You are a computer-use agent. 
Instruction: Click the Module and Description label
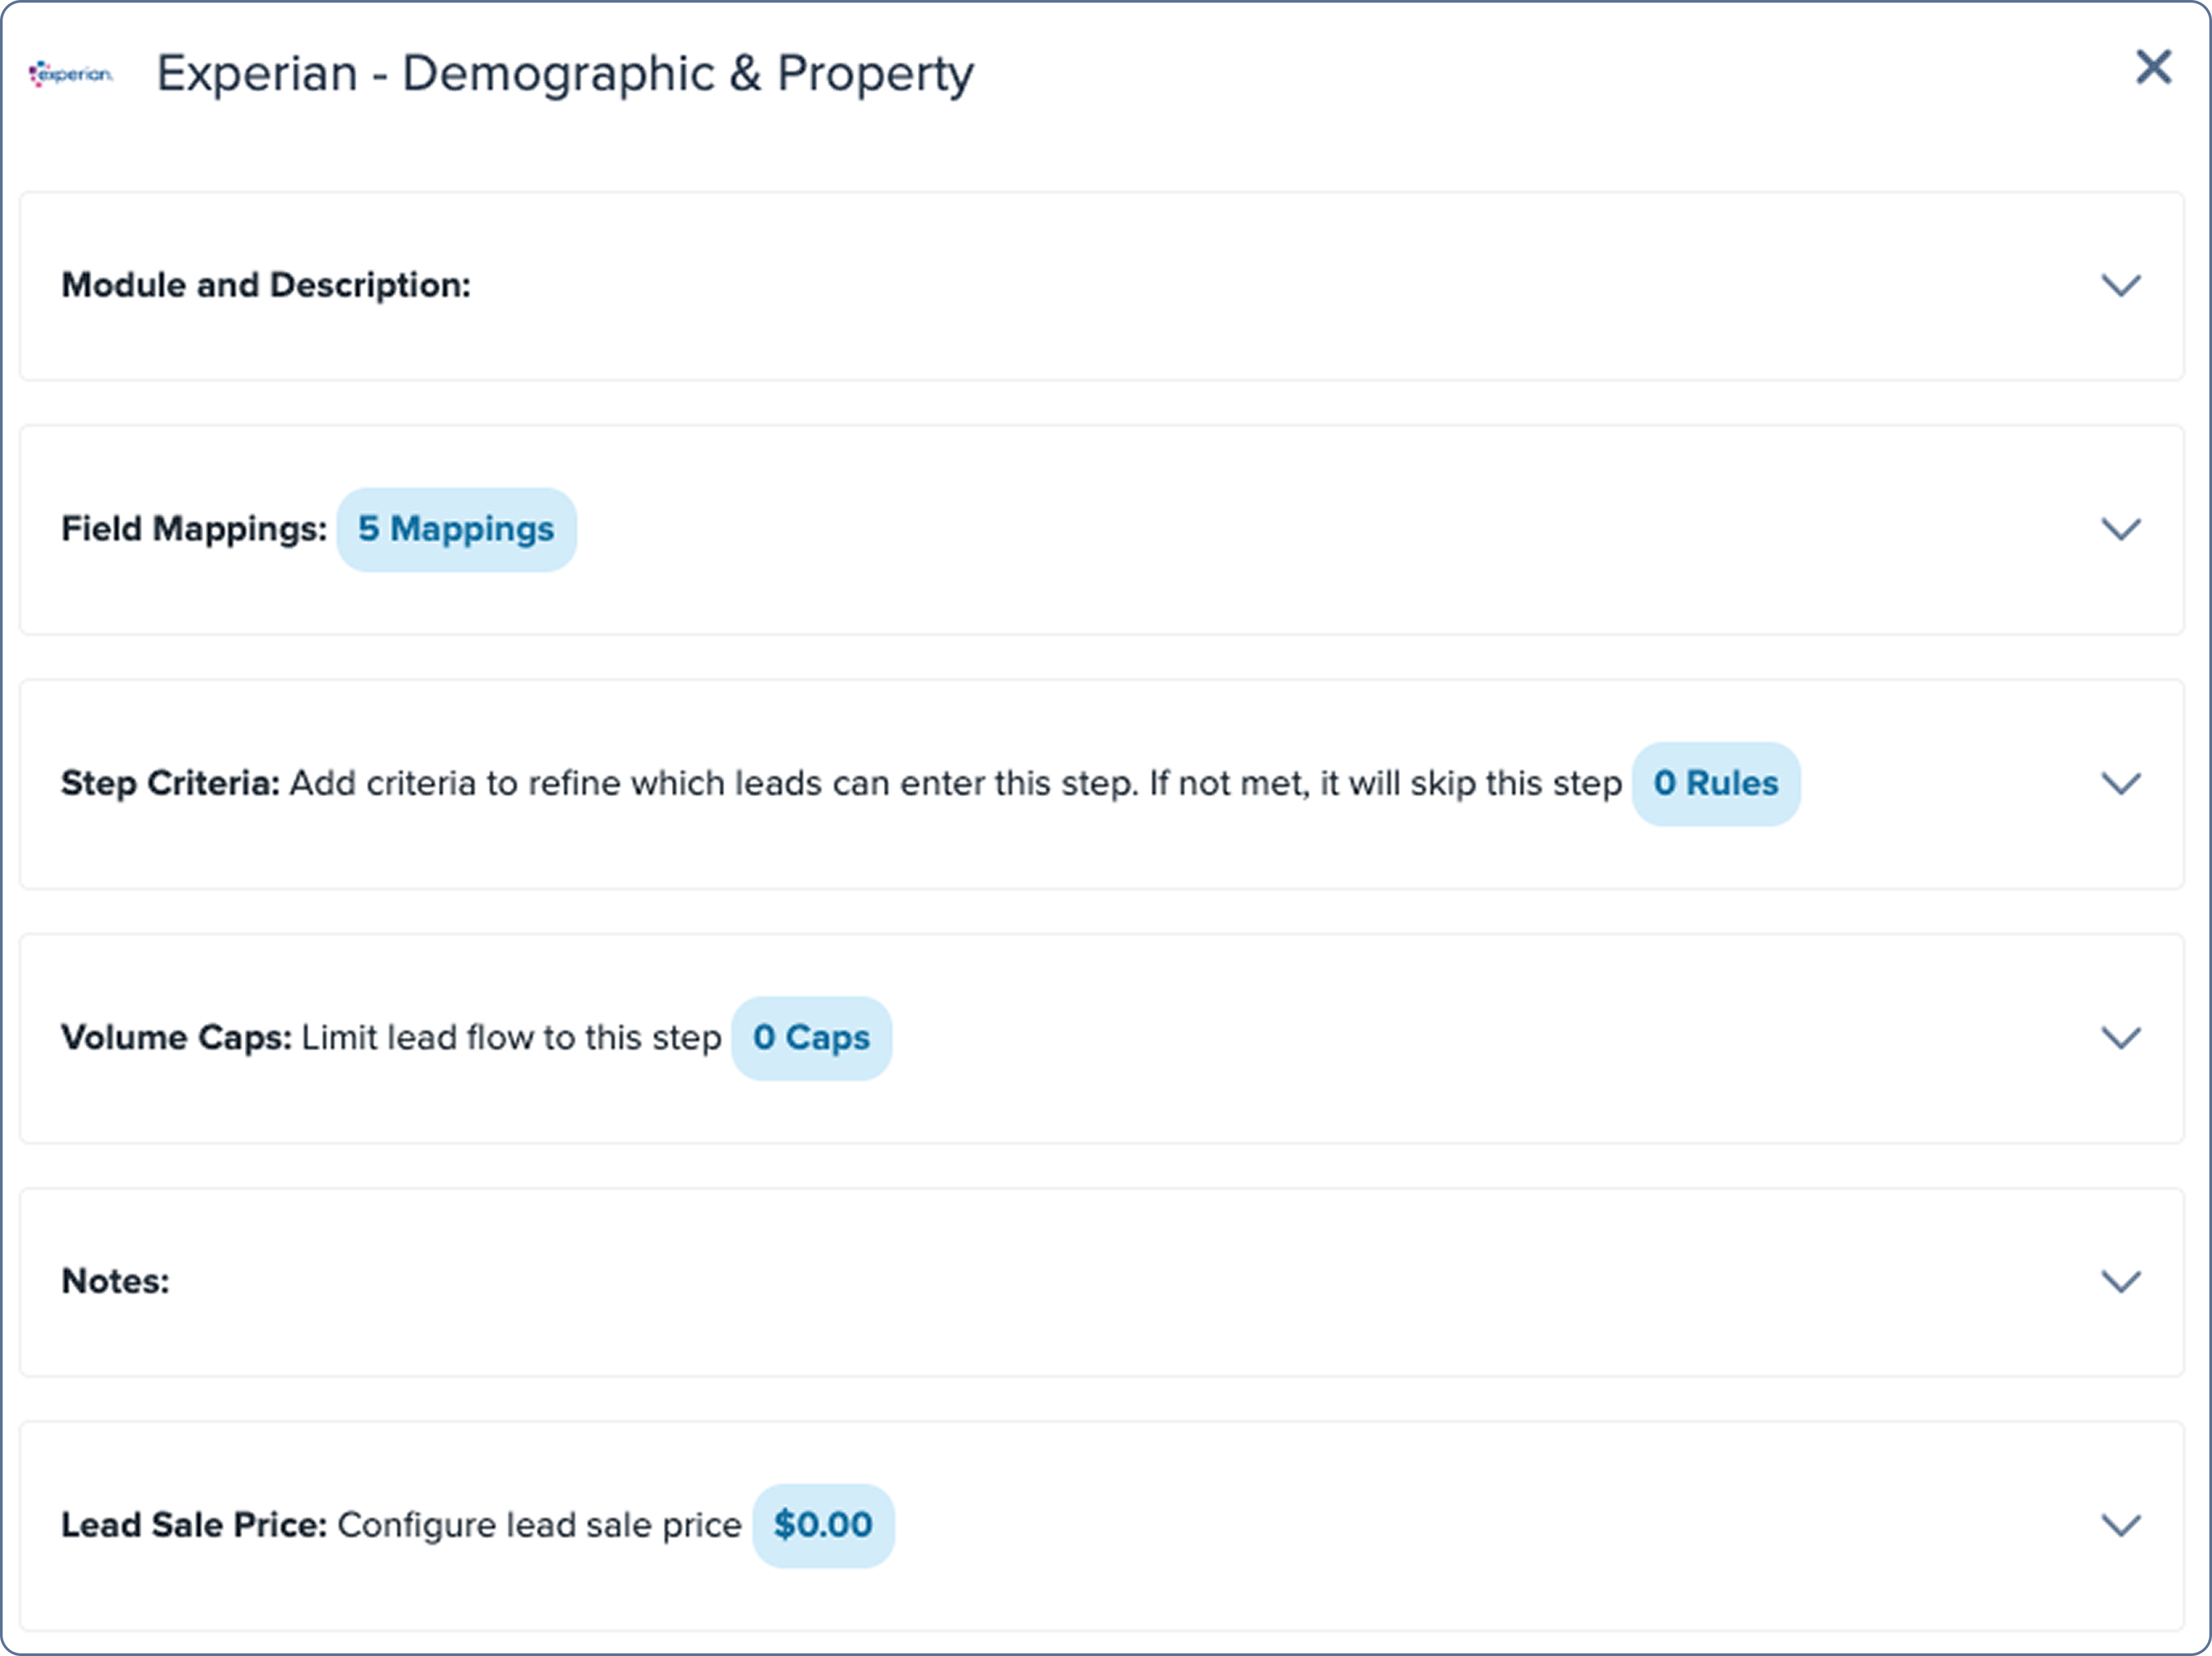tap(266, 285)
